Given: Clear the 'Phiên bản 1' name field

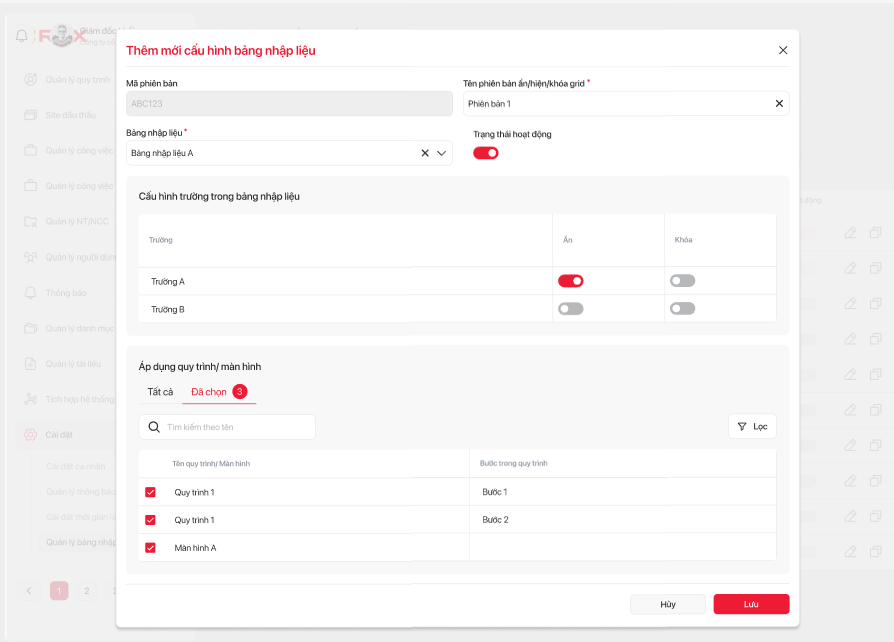Looking at the screenshot, I should tap(779, 103).
